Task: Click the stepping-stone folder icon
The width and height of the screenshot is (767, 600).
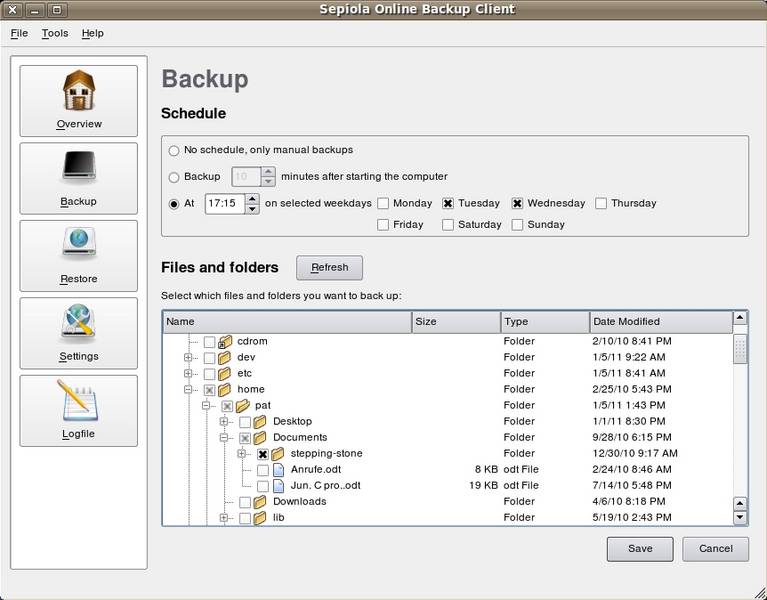Action: point(278,454)
